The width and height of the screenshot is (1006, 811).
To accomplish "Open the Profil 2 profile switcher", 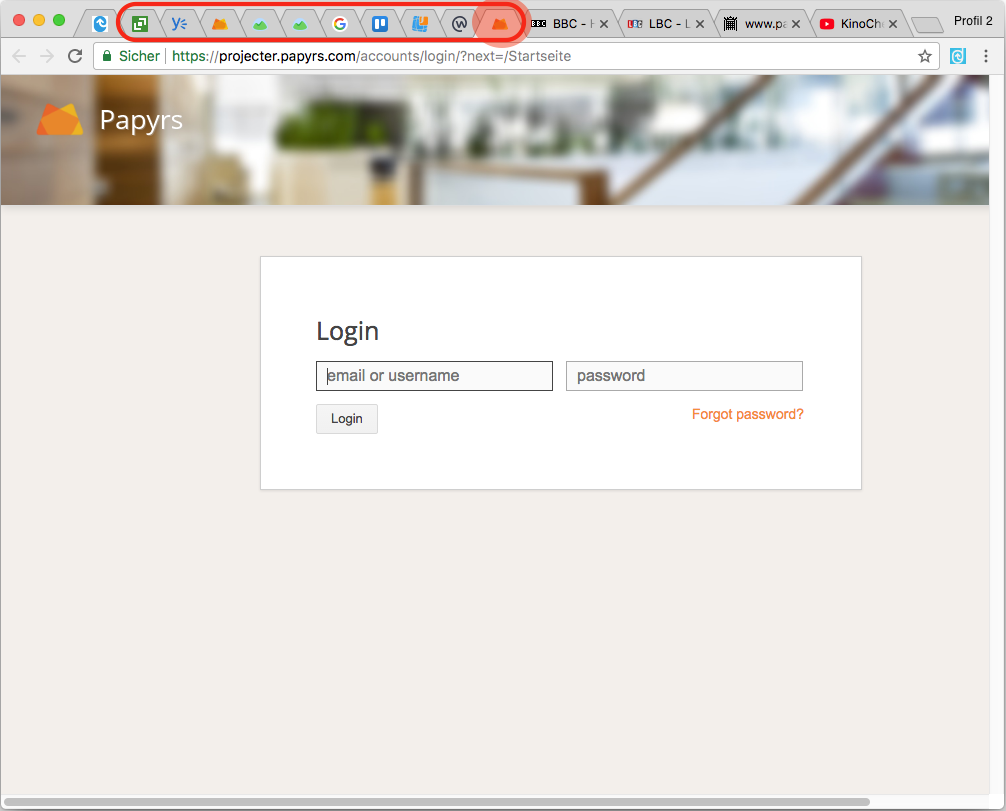I will pyautogui.click(x=973, y=21).
